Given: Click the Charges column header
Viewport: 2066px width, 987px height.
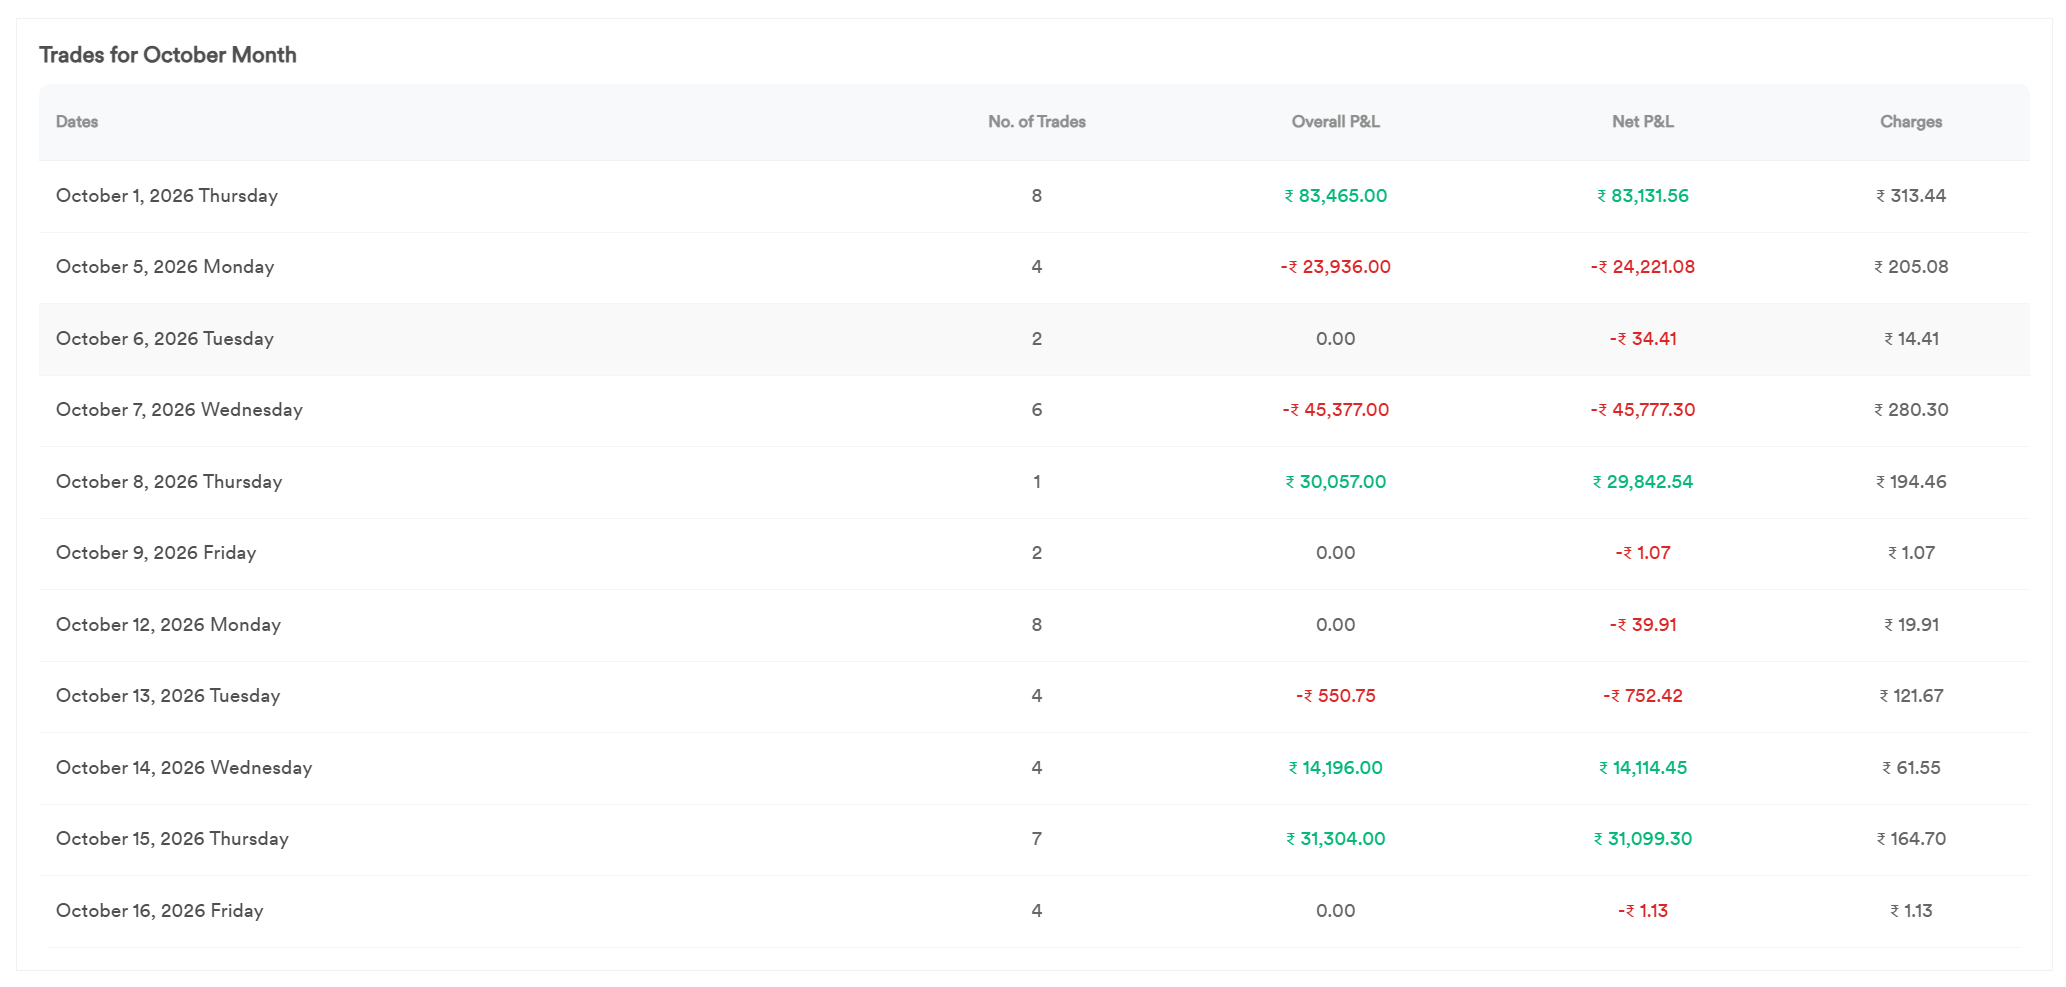Looking at the screenshot, I should [x=1911, y=122].
